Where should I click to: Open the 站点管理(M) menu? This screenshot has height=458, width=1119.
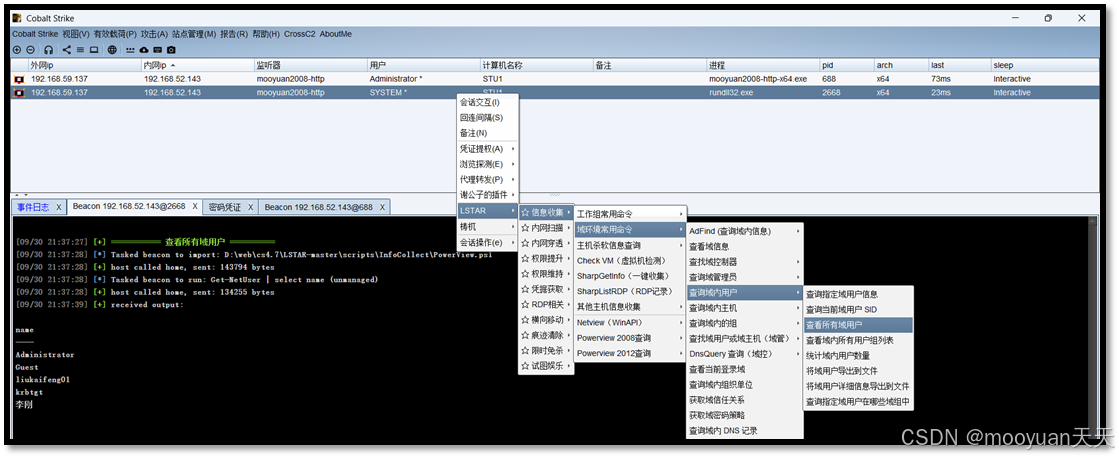click(193, 34)
